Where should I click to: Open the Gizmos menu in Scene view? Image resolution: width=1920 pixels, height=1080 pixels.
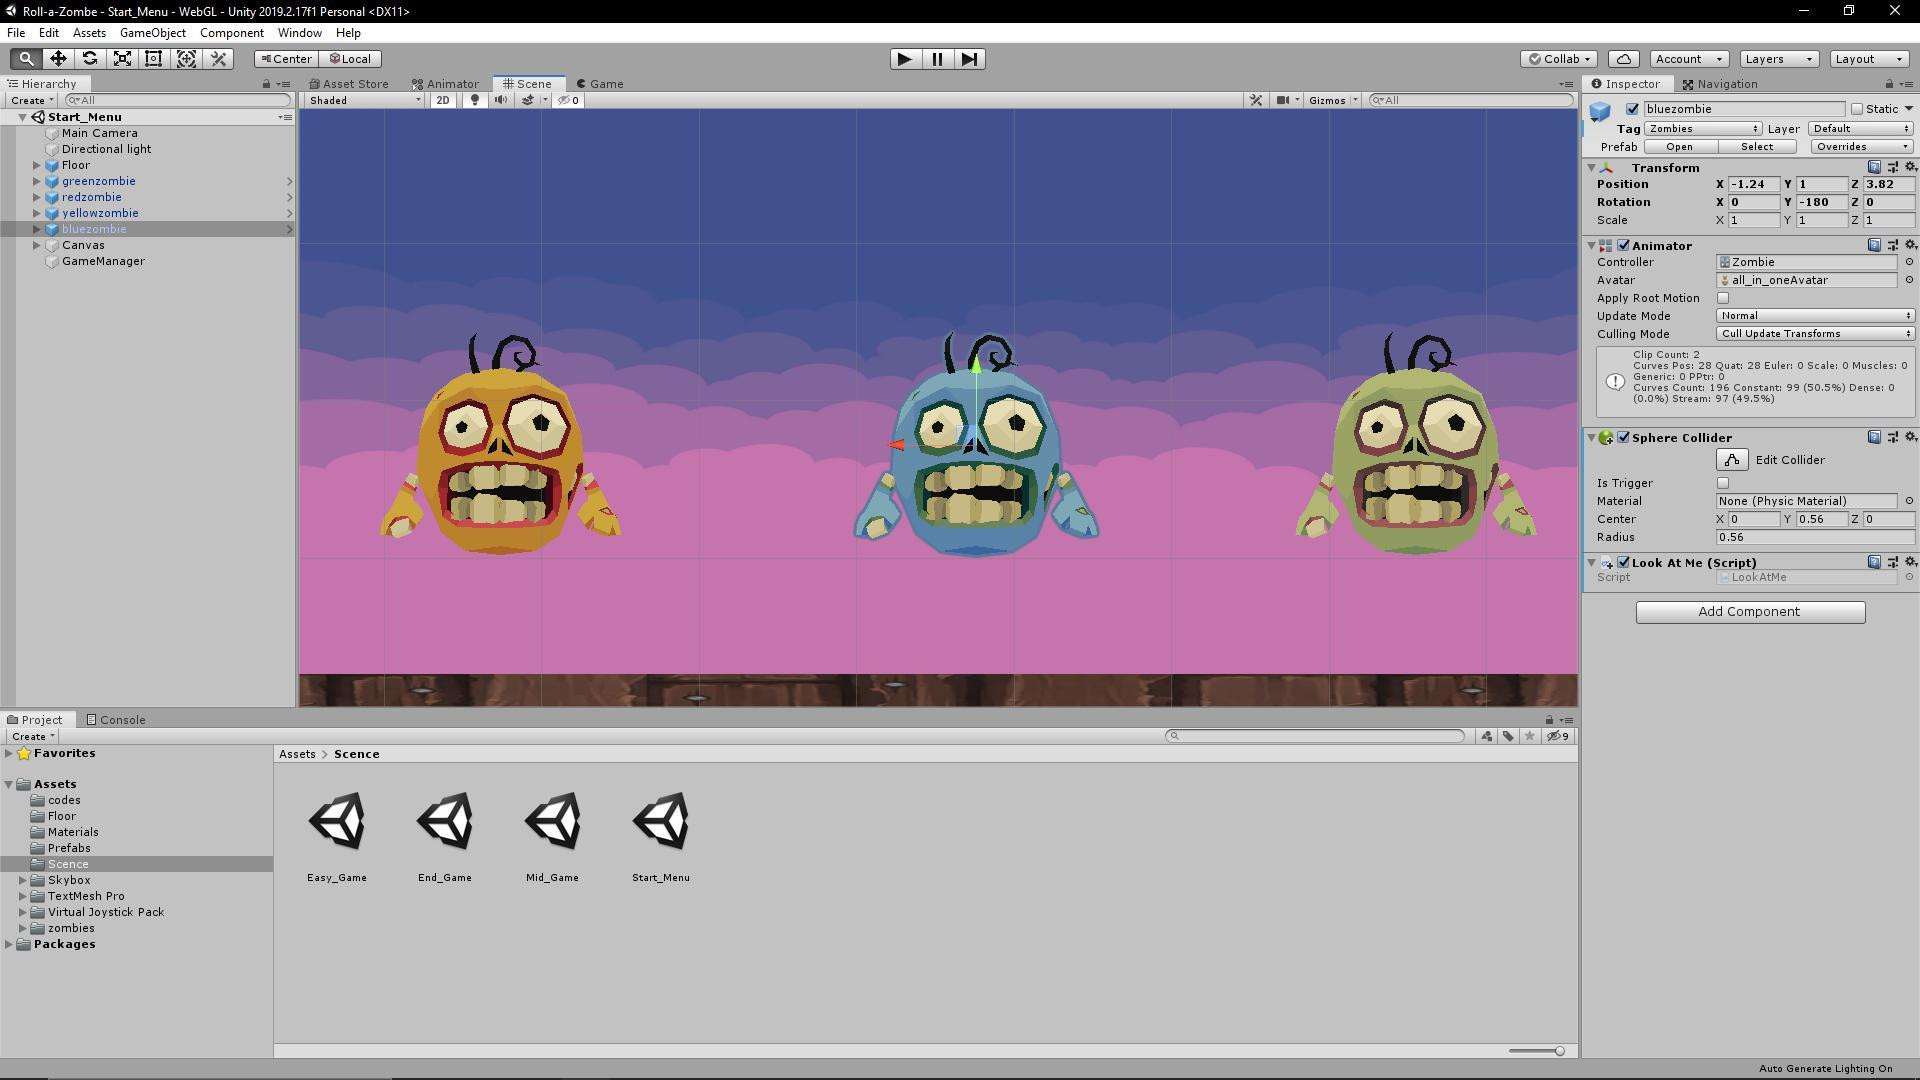[1331, 100]
